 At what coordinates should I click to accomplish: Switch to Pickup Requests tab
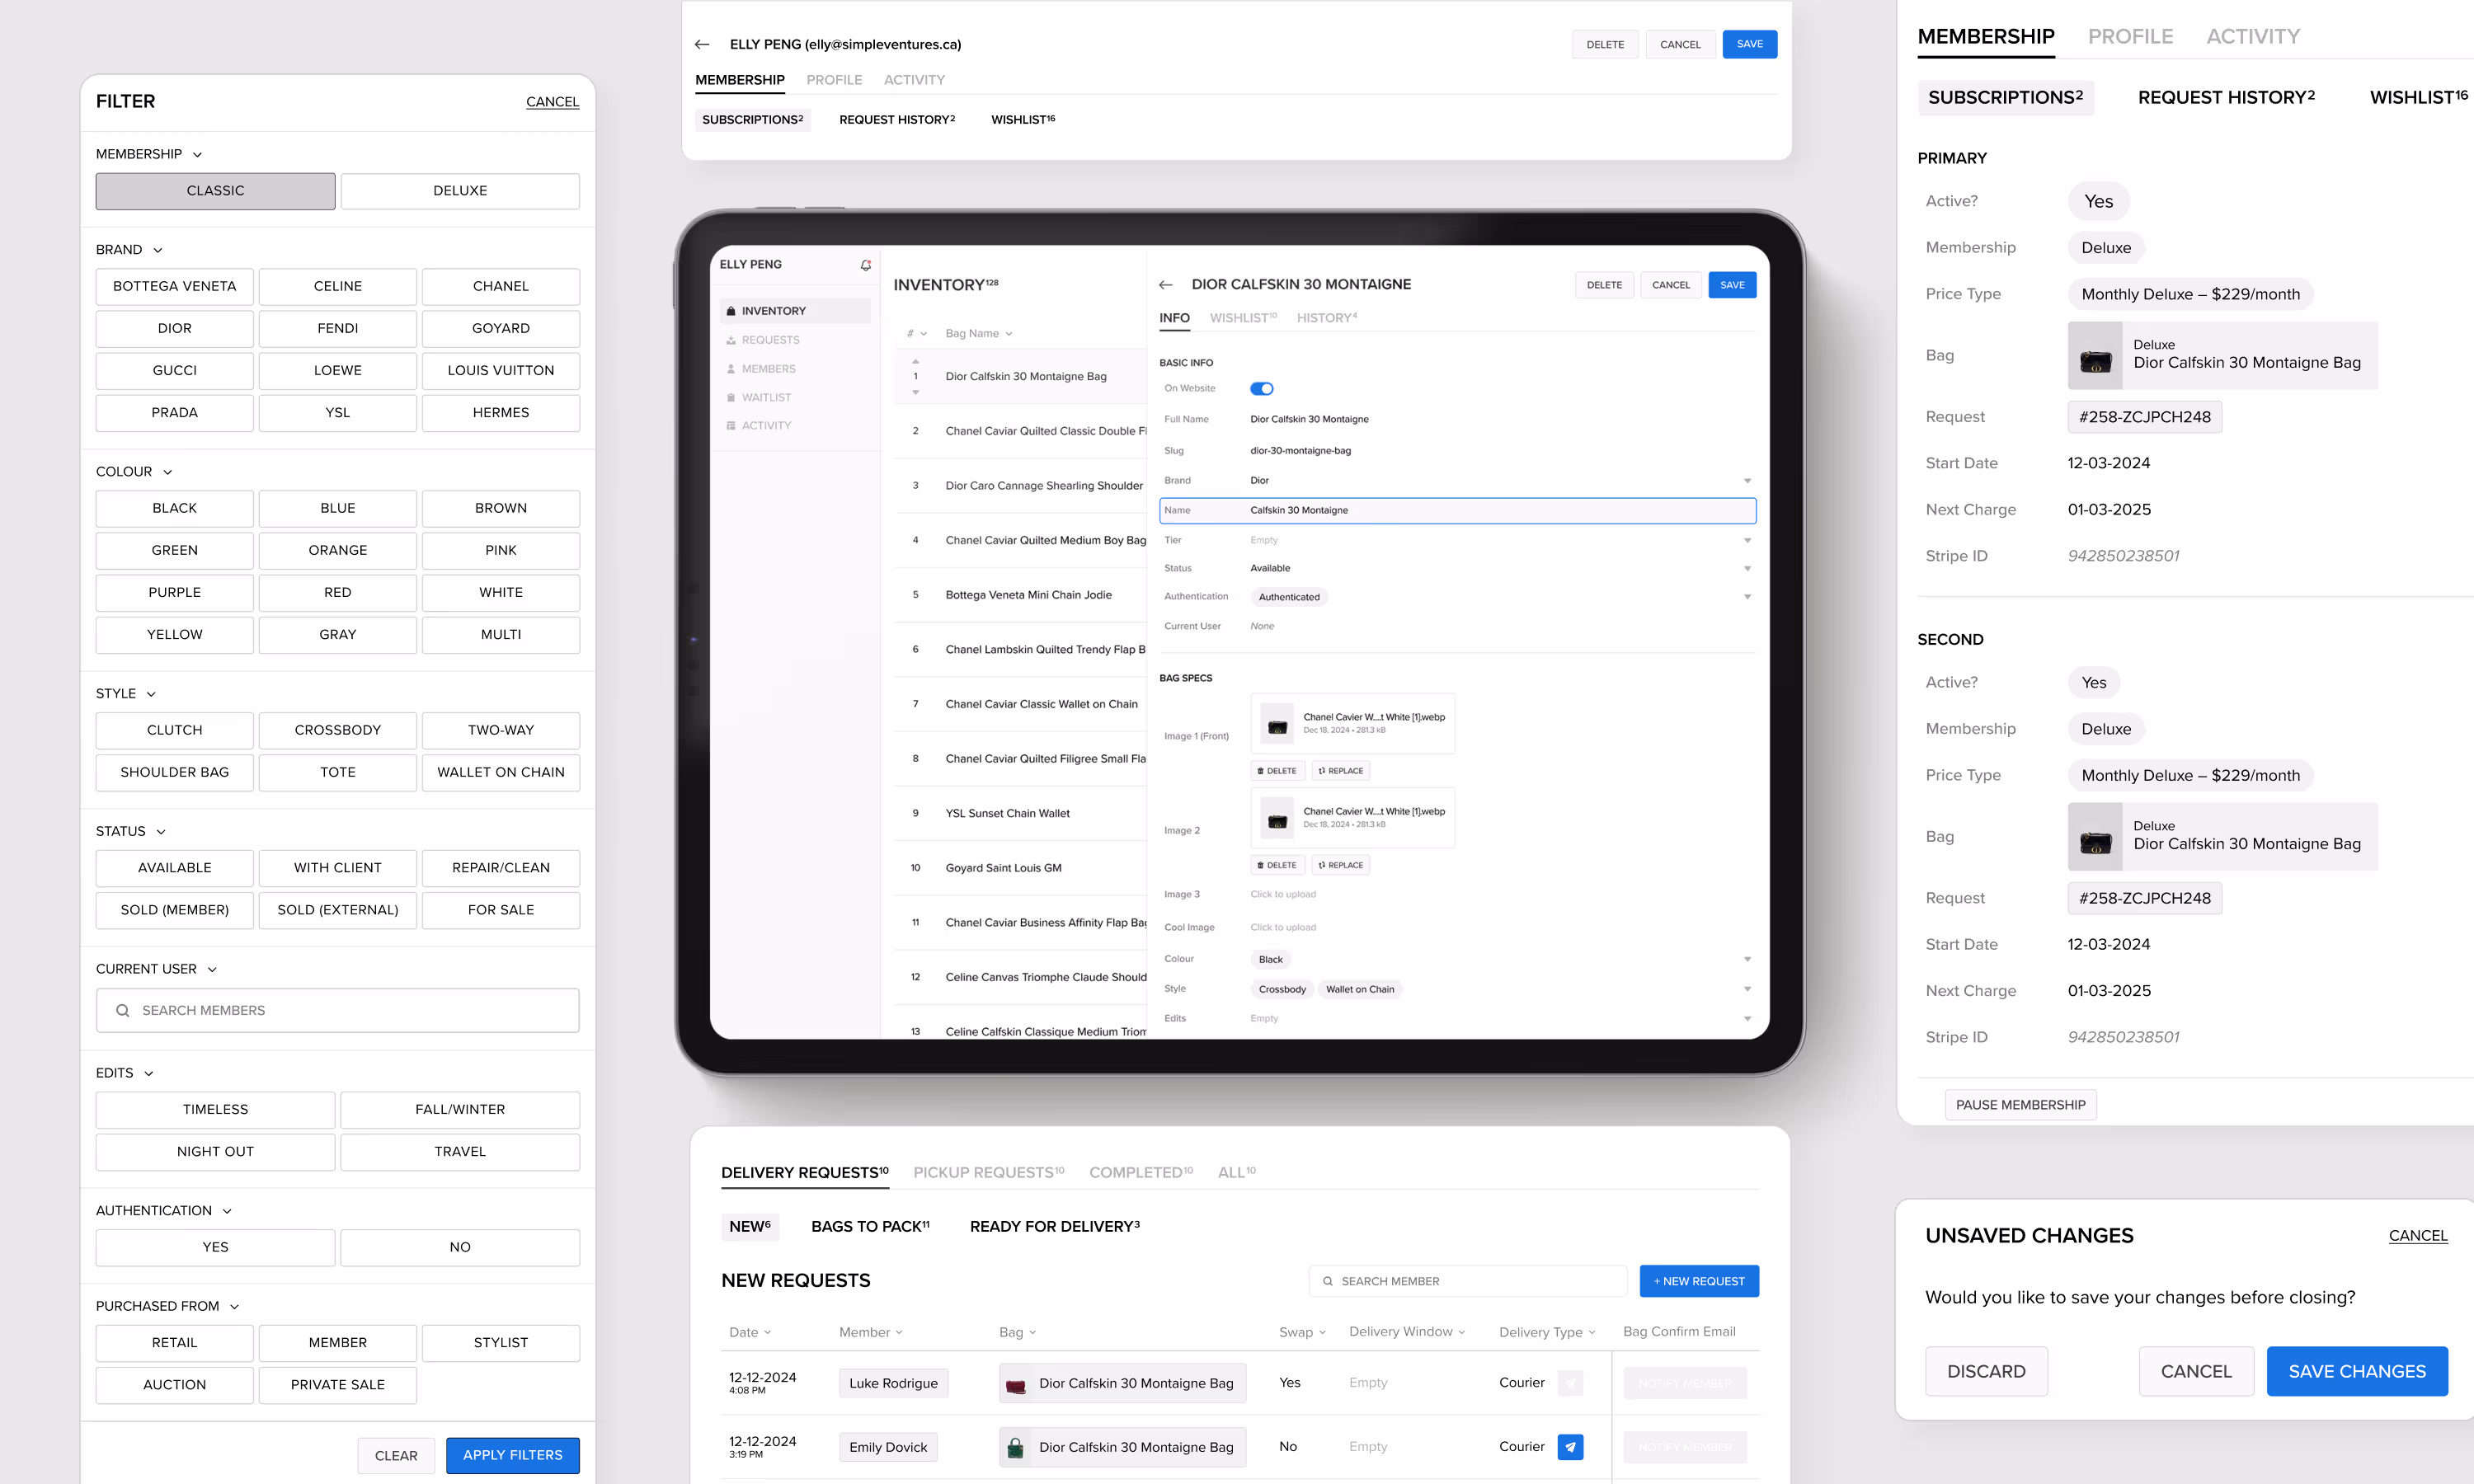click(x=987, y=1172)
